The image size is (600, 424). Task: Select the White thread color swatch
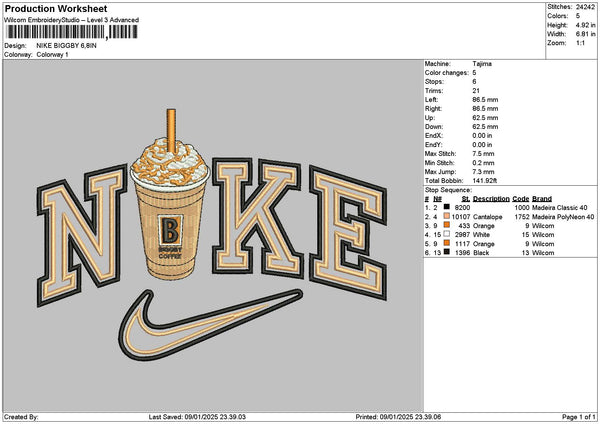[447, 234]
